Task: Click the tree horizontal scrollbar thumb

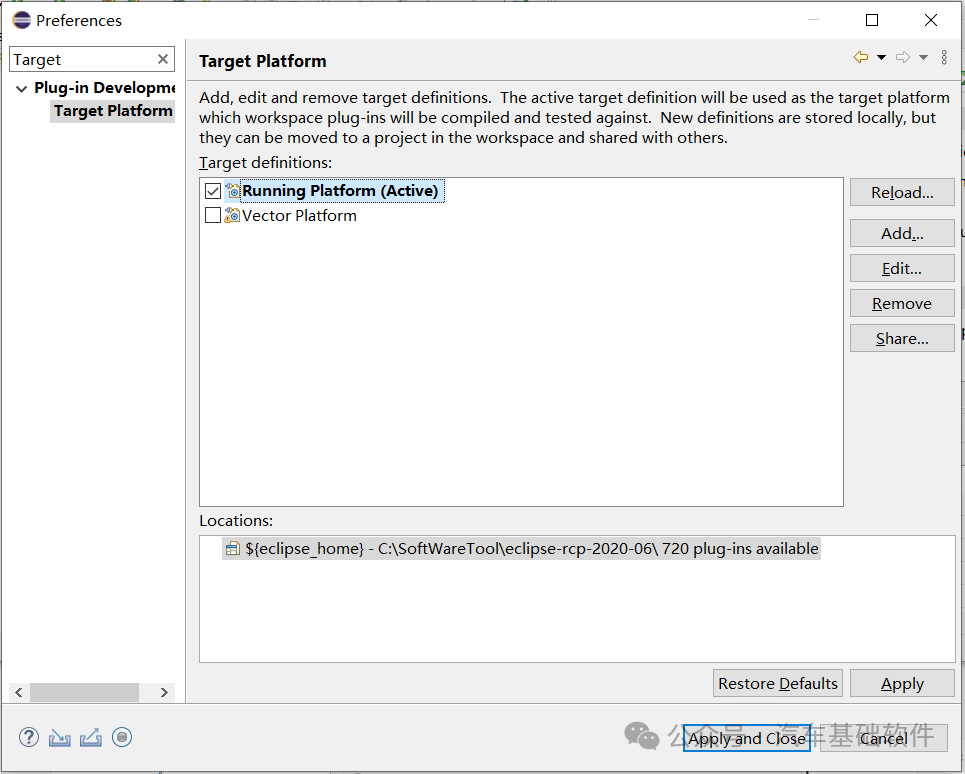Action: coord(84,692)
